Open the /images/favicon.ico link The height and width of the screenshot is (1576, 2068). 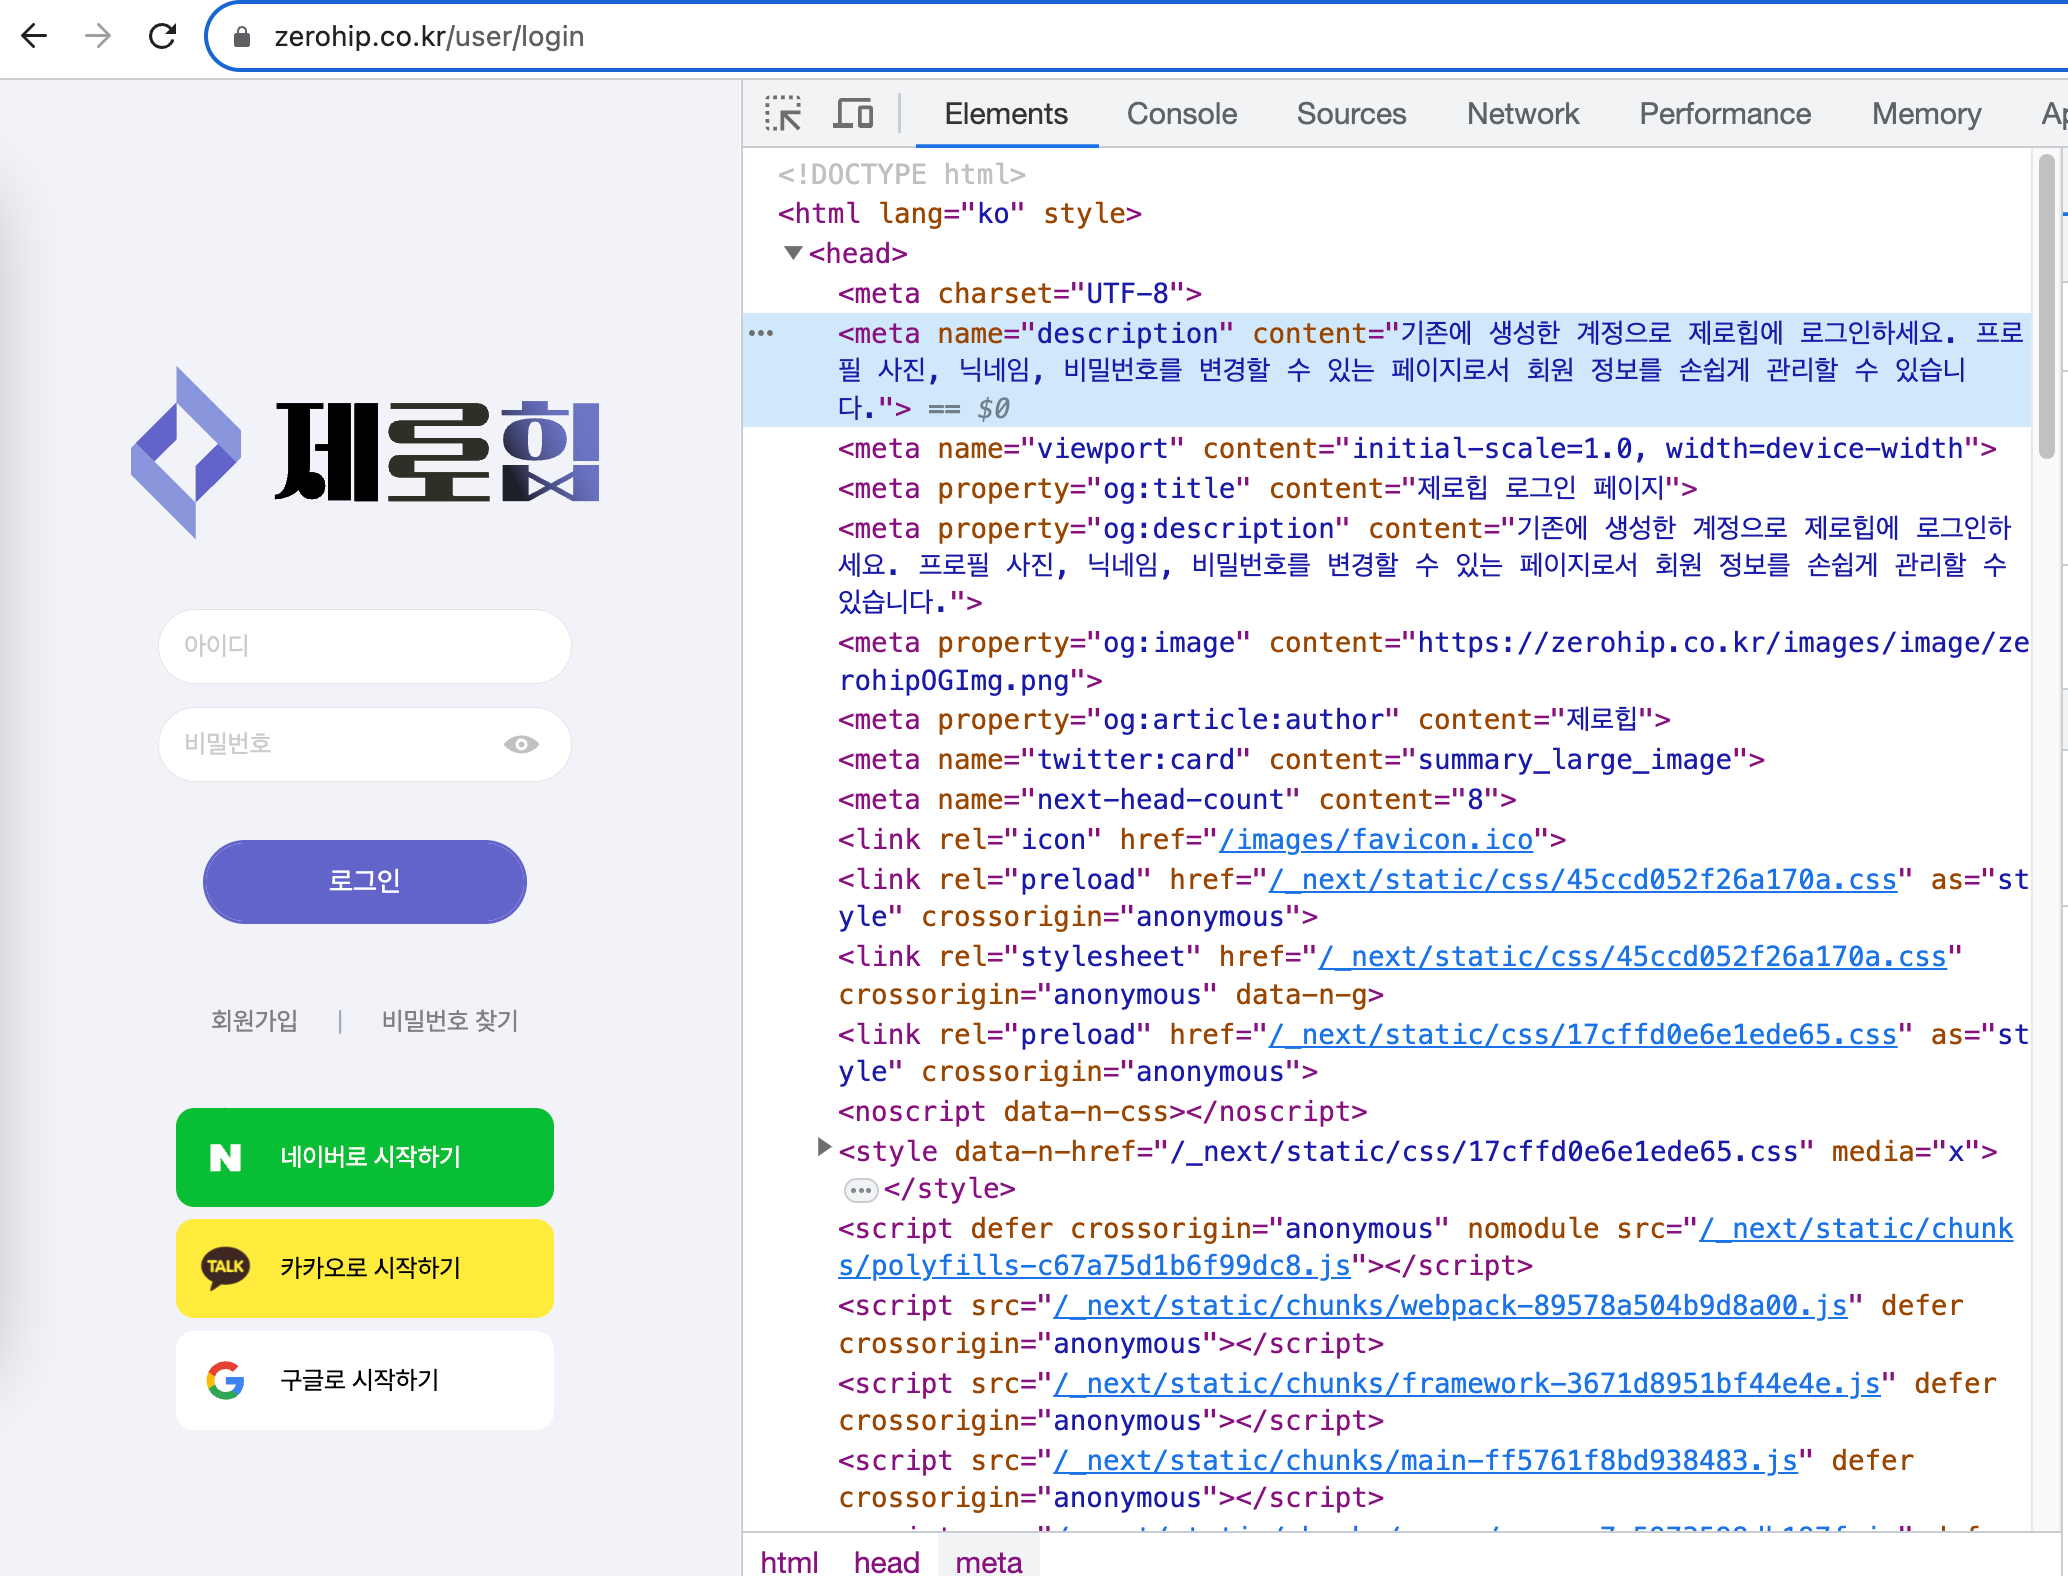1375,840
